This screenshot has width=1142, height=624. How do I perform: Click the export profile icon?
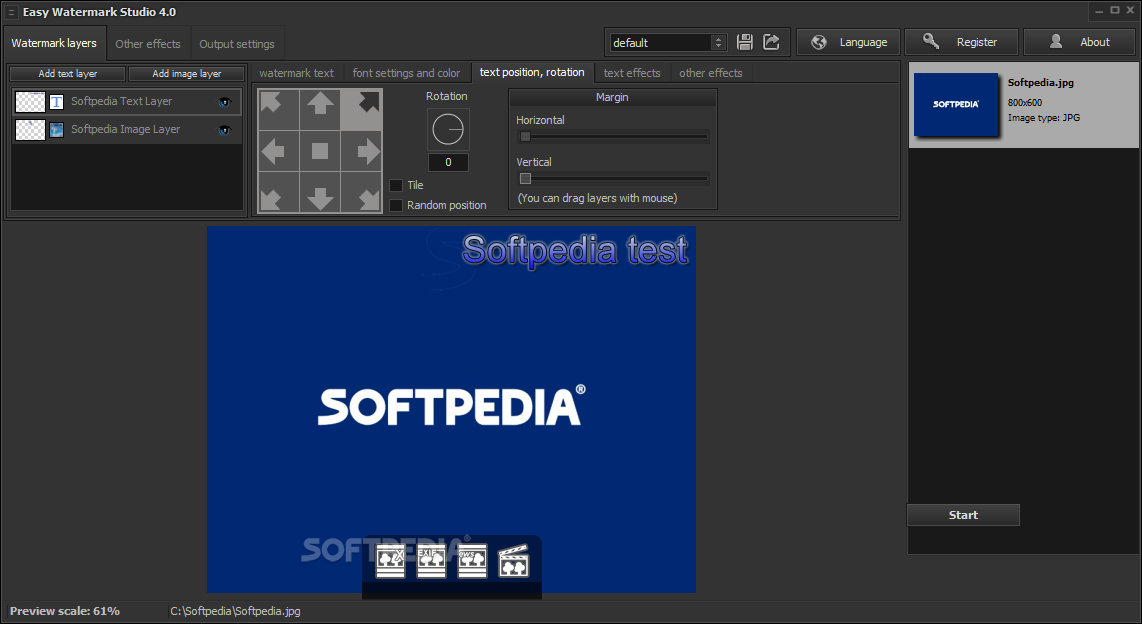(771, 42)
